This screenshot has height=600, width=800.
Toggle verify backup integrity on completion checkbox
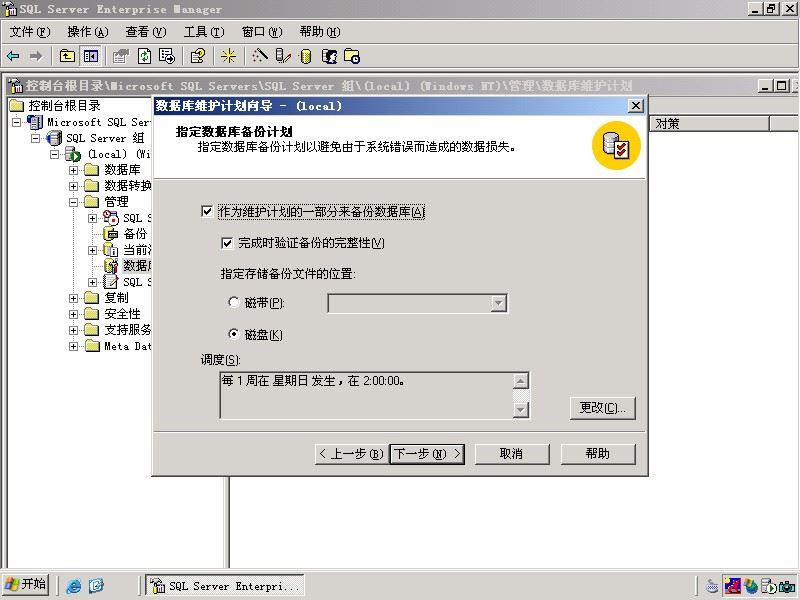click(227, 243)
